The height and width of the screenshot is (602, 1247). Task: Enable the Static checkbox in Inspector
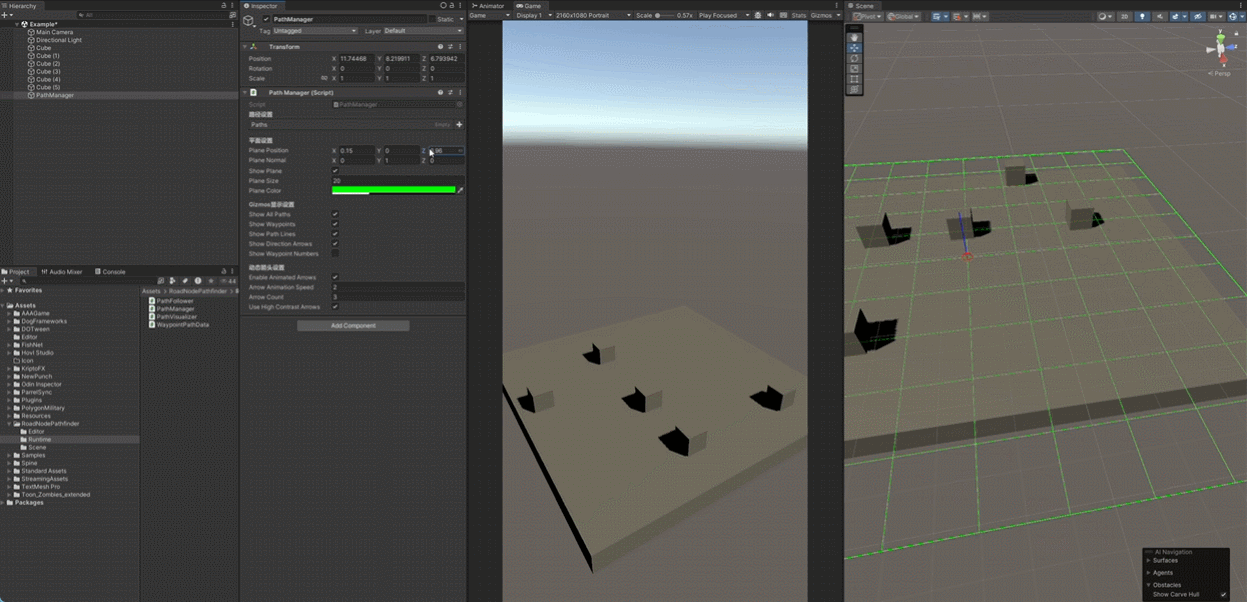(432, 19)
